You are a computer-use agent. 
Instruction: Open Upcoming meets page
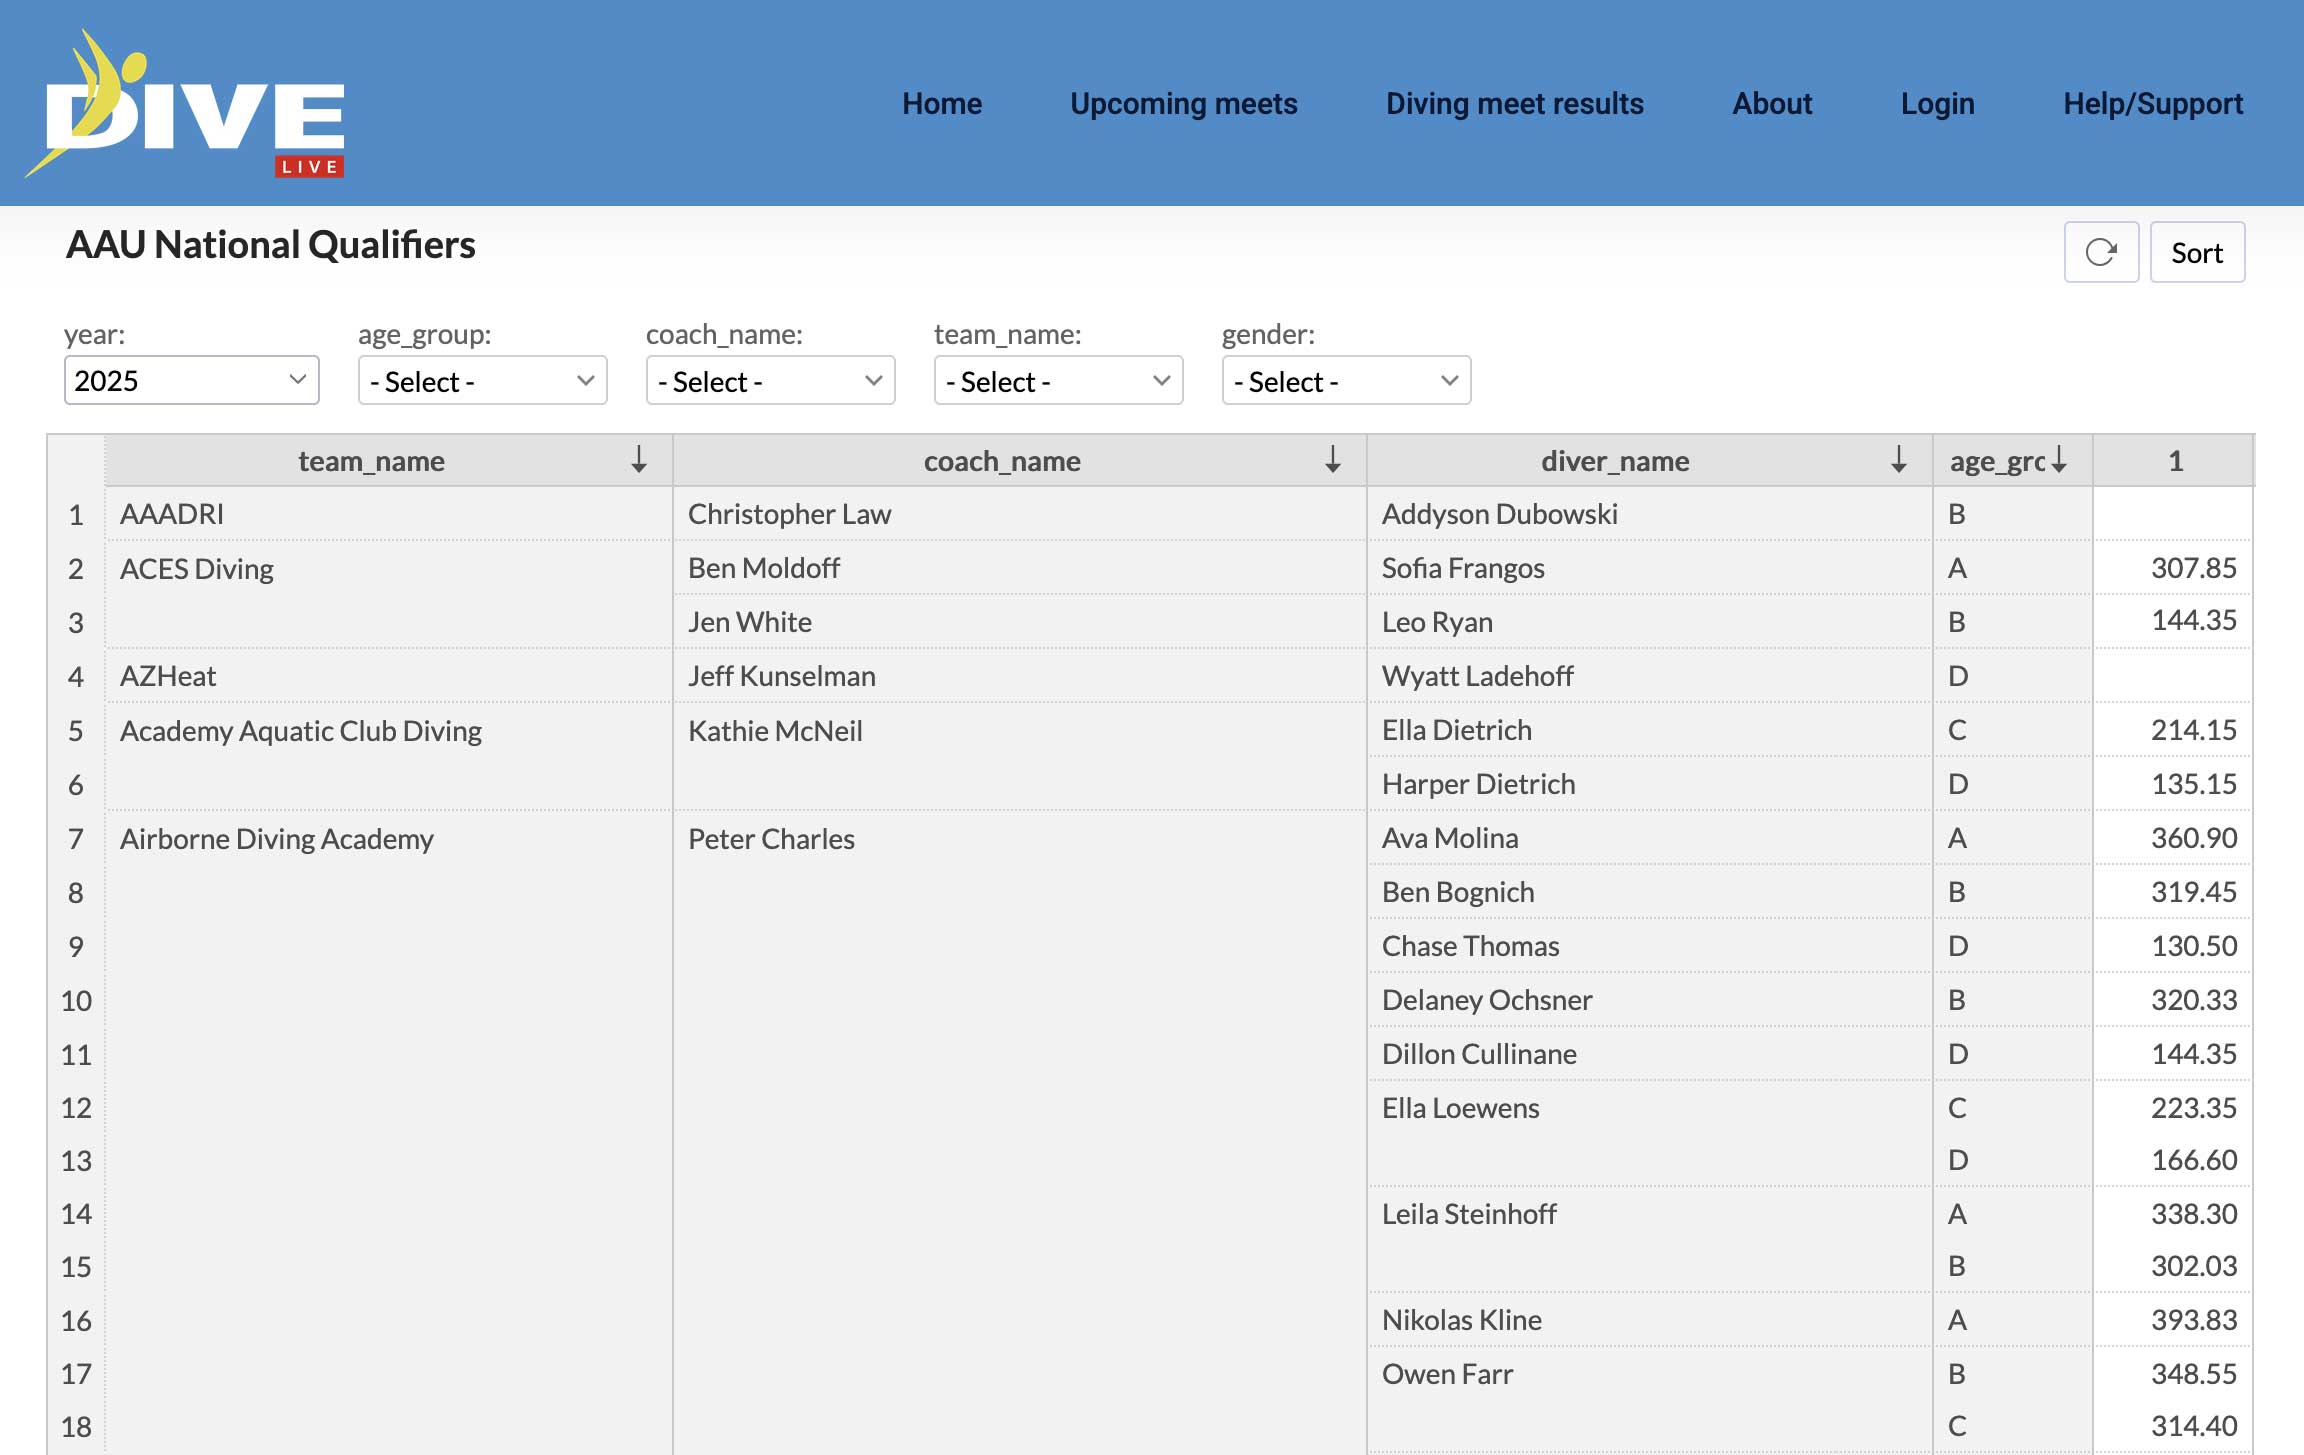point(1183,104)
